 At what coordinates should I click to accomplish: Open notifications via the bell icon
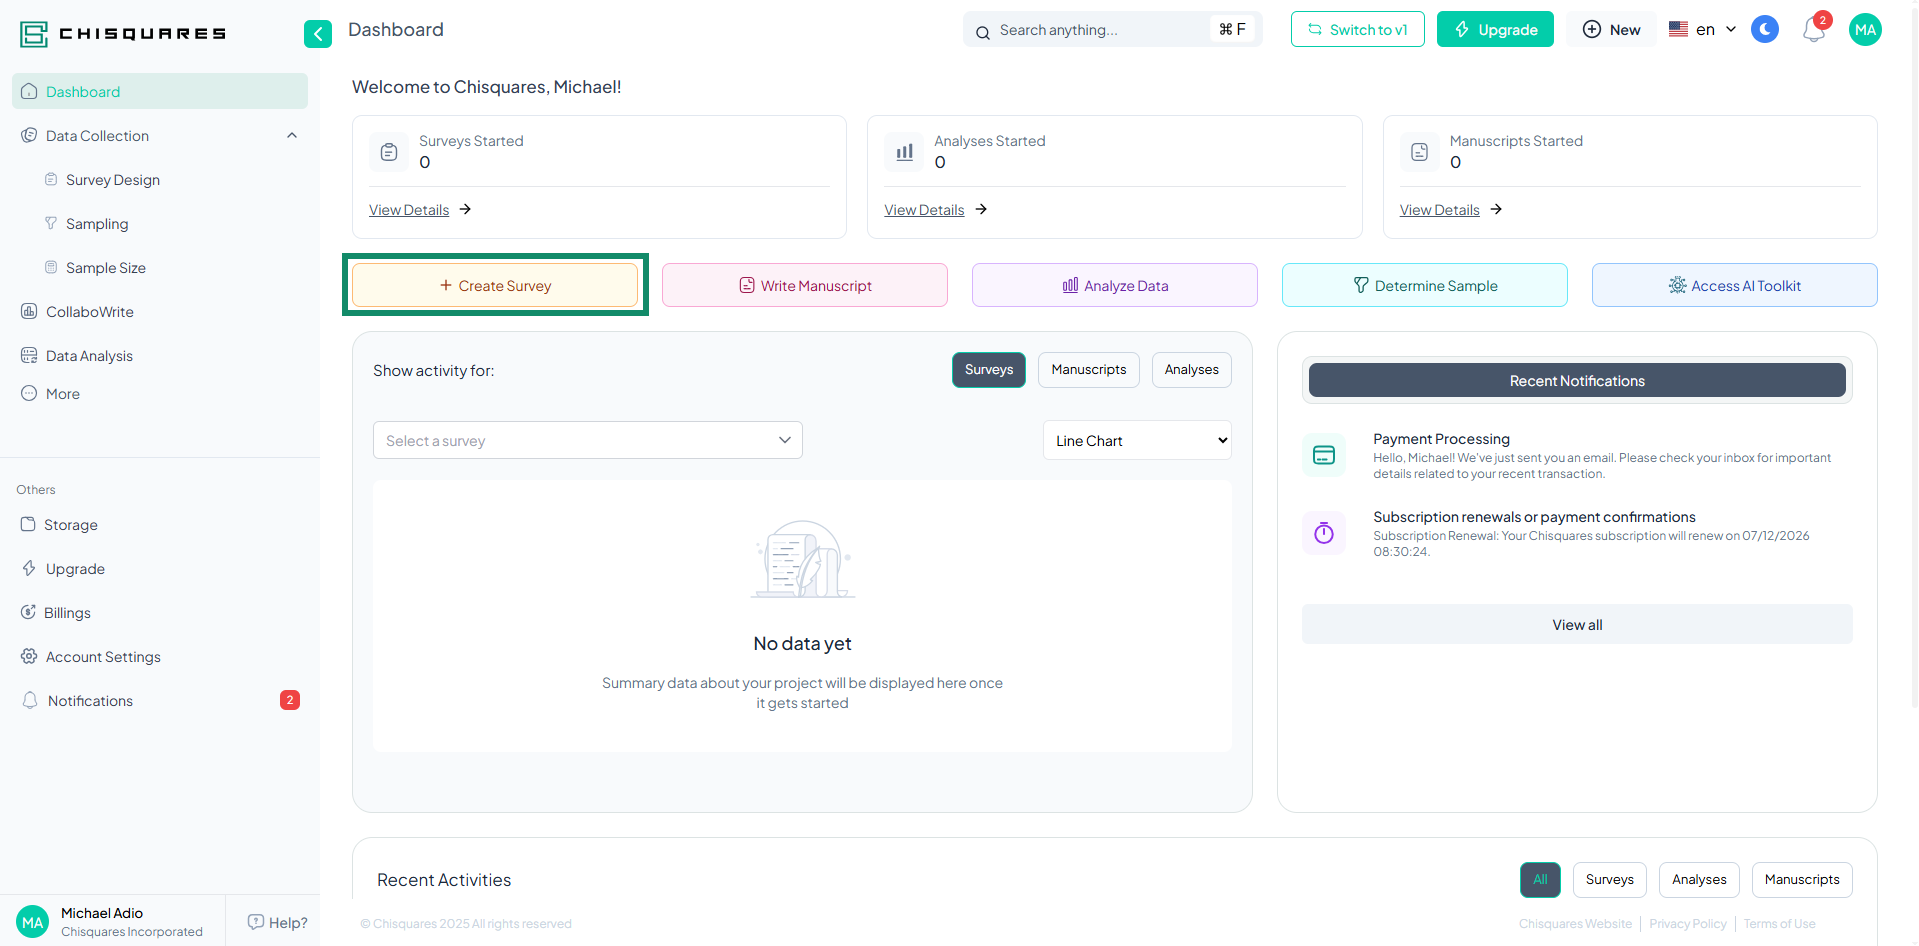tap(1813, 30)
